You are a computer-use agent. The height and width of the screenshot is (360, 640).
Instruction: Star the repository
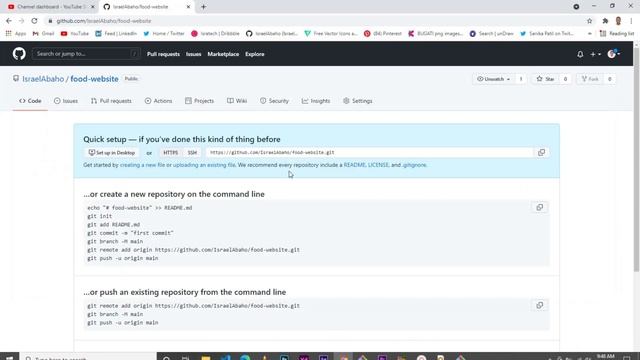click(545, 79)
